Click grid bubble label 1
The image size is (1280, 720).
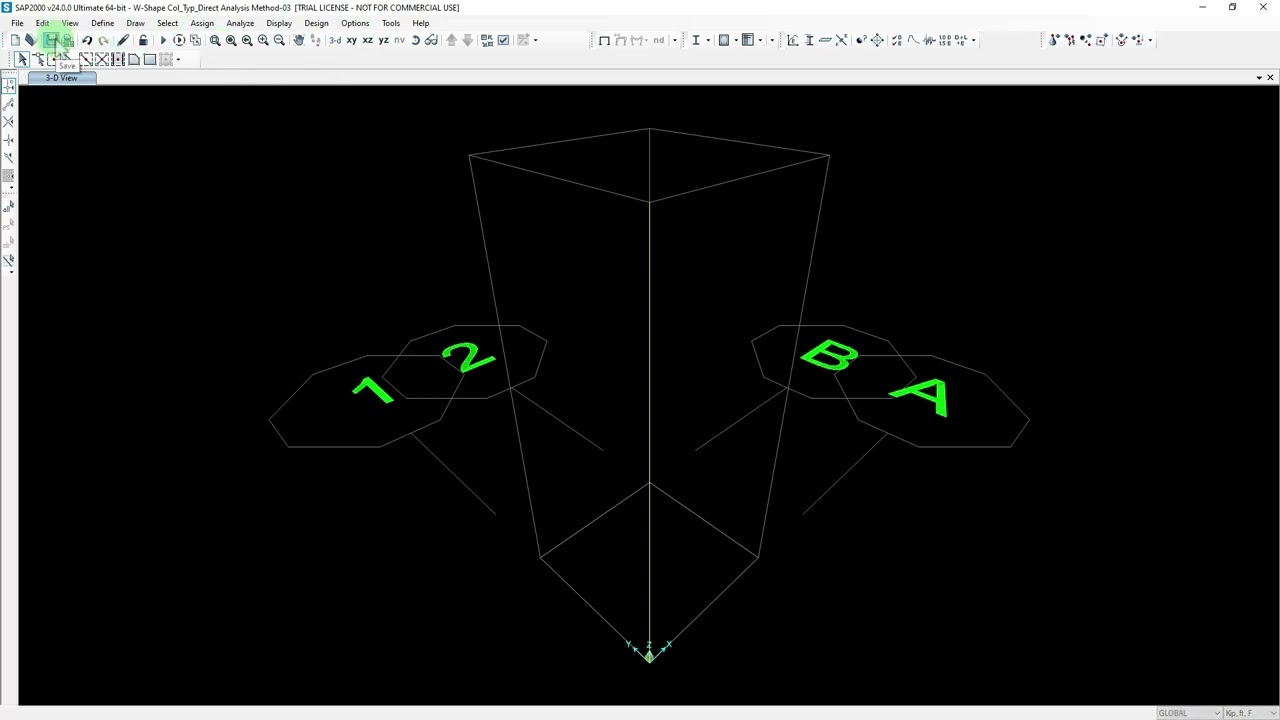pos(373,391)
